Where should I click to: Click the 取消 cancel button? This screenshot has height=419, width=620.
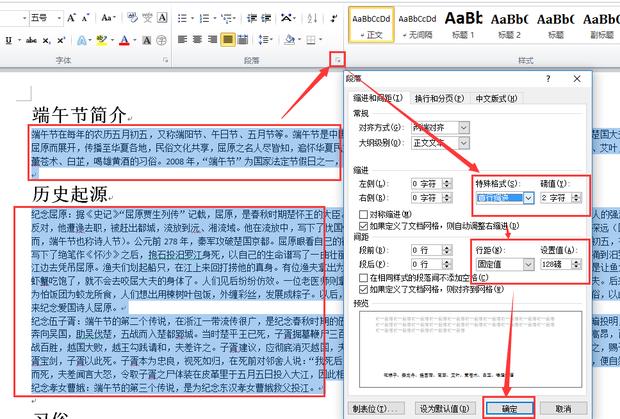pos(563,409)
